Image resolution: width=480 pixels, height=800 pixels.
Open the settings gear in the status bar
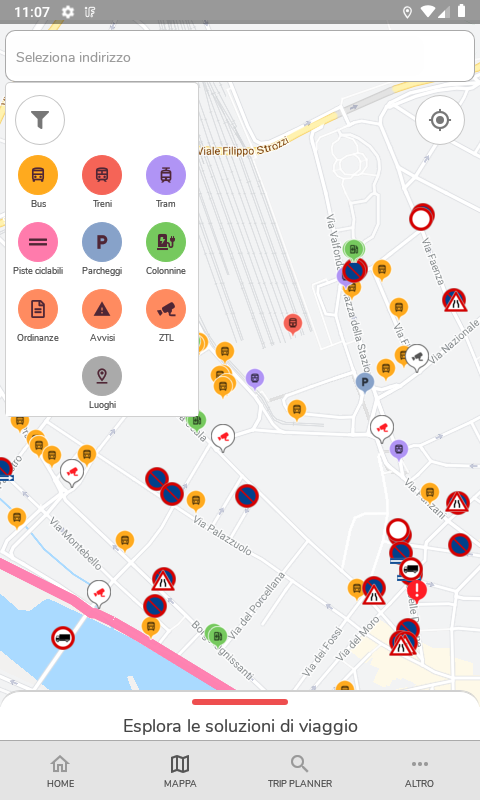[x=67, y=11]
